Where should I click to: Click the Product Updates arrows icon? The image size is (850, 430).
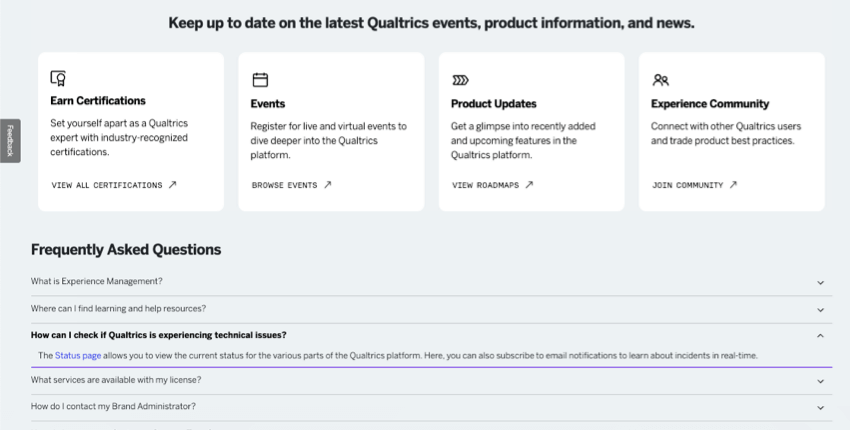[460, 79]
